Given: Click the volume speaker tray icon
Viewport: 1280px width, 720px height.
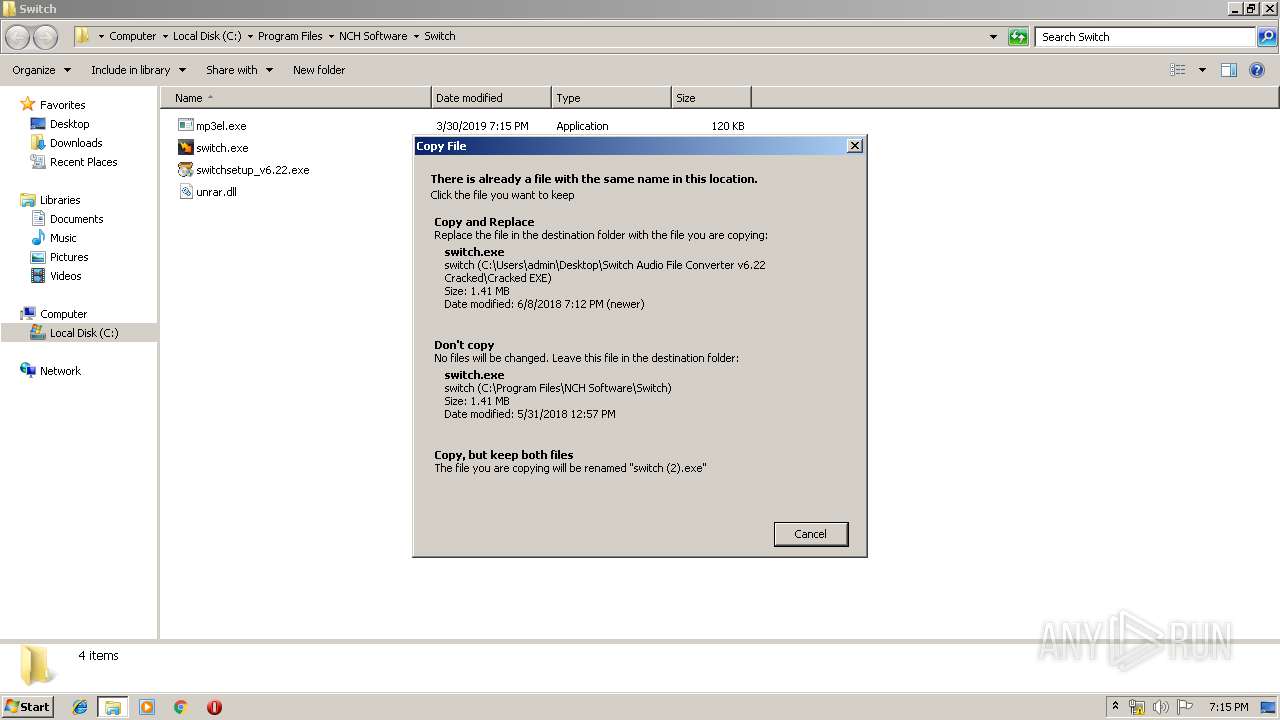Looking at the screenshot, I should (1160, 707).
